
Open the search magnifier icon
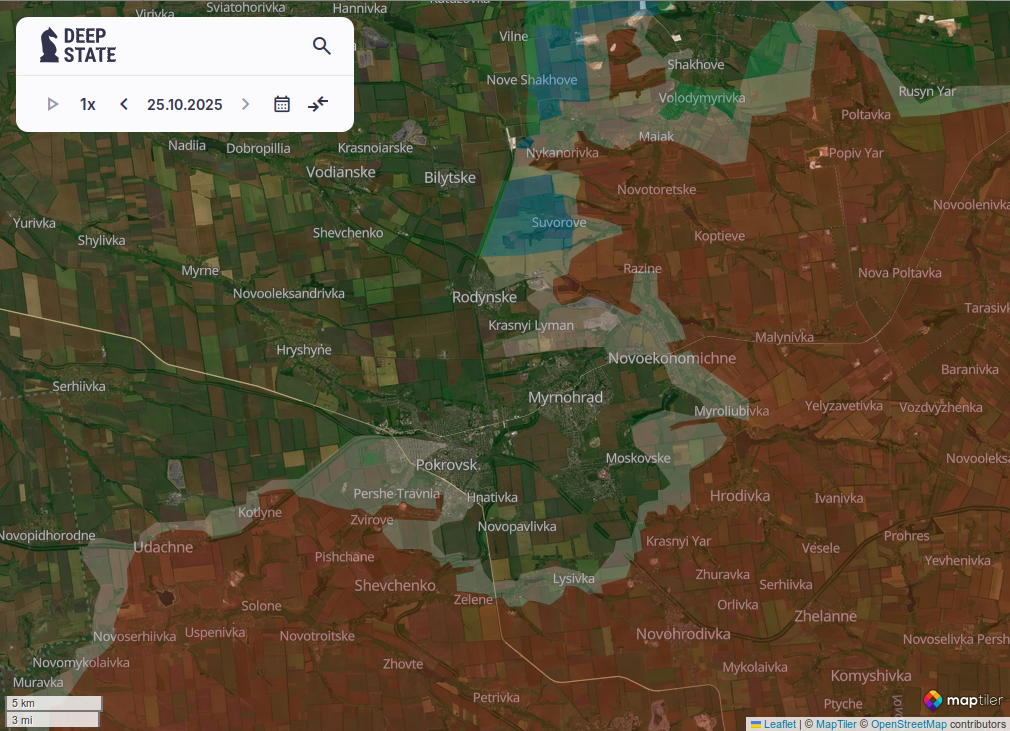point(321,46)
